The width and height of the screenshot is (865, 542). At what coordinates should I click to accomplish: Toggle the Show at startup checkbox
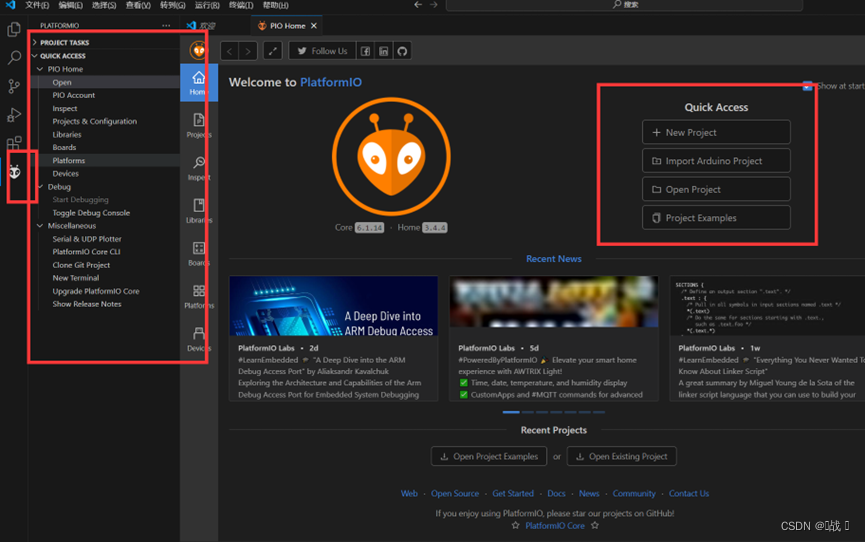[x=807, y=86]
